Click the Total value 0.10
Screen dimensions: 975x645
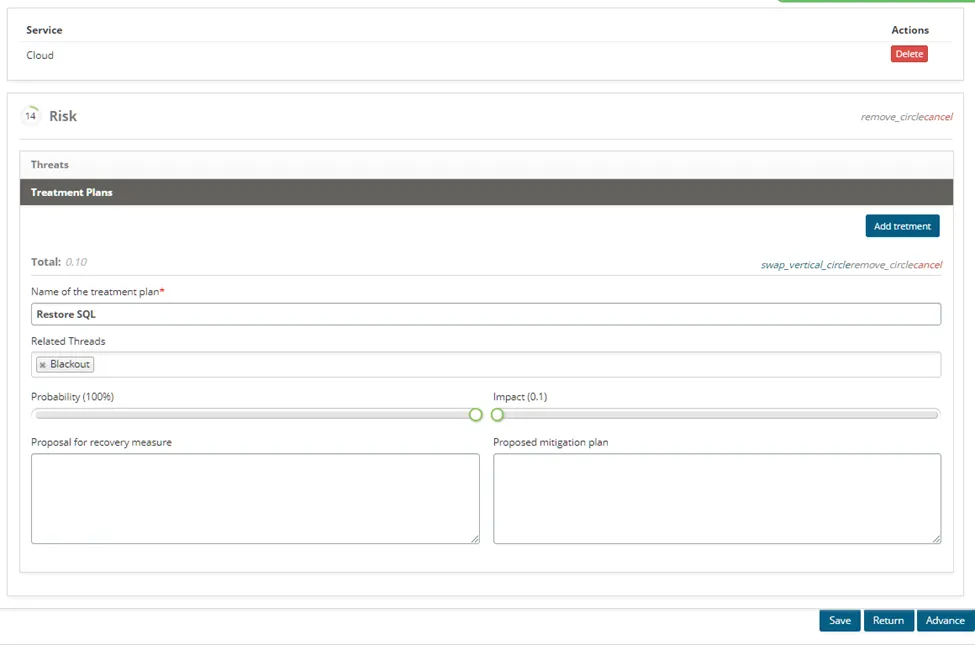point(76,262)
